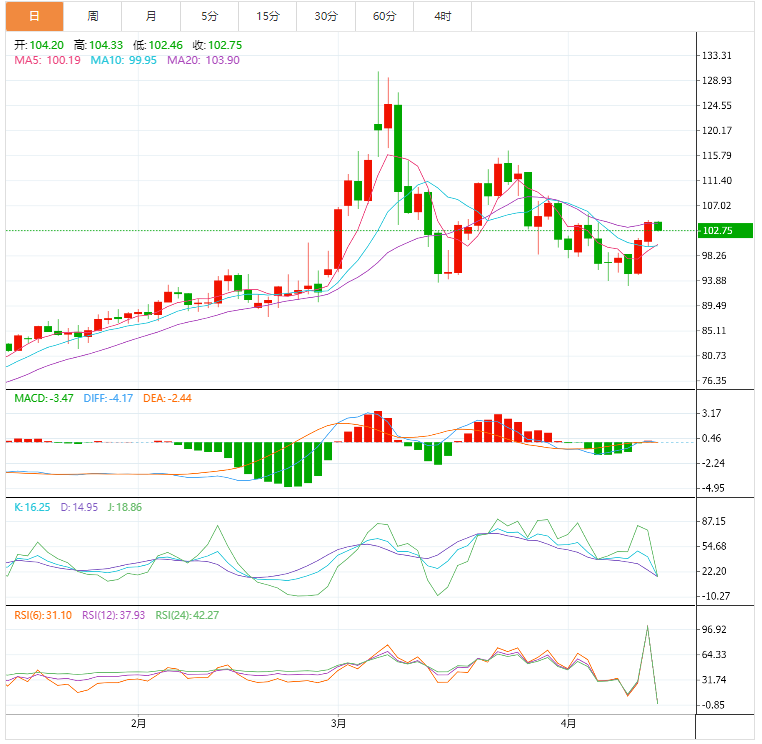The width and height of the screenshot is (762, 744).
Task: Switch to the 日 daily chart tab
Action: pyautogui.click(x=33, y=16)
